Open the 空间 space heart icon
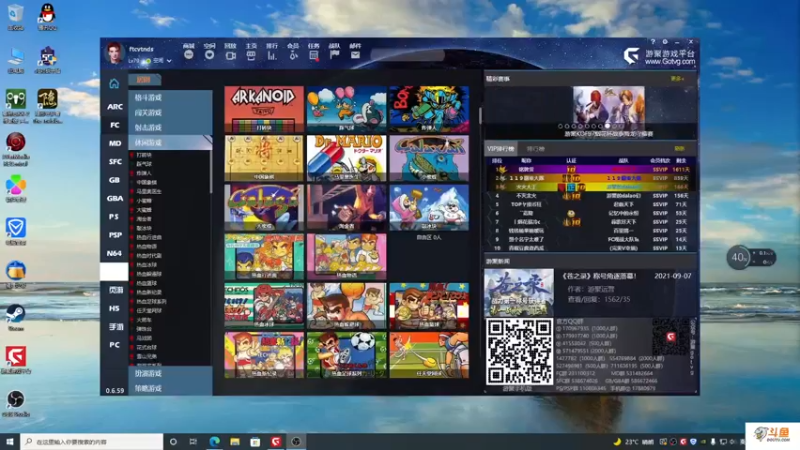The height and width of the screenshot is (450, 800). coord(210,55)
